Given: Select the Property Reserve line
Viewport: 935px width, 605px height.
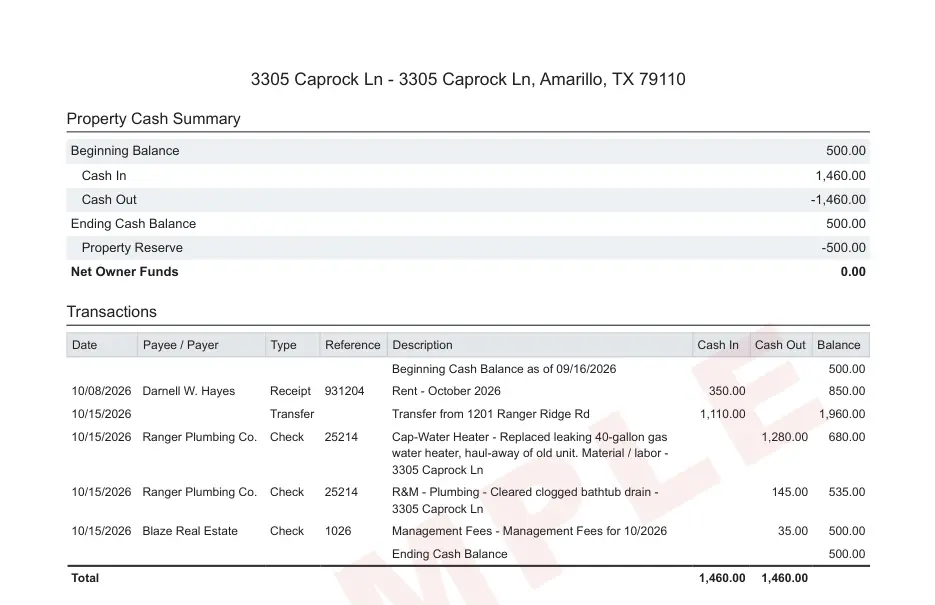Looking at the screenshot, I should pyautogui.click(x=468, y=248).
